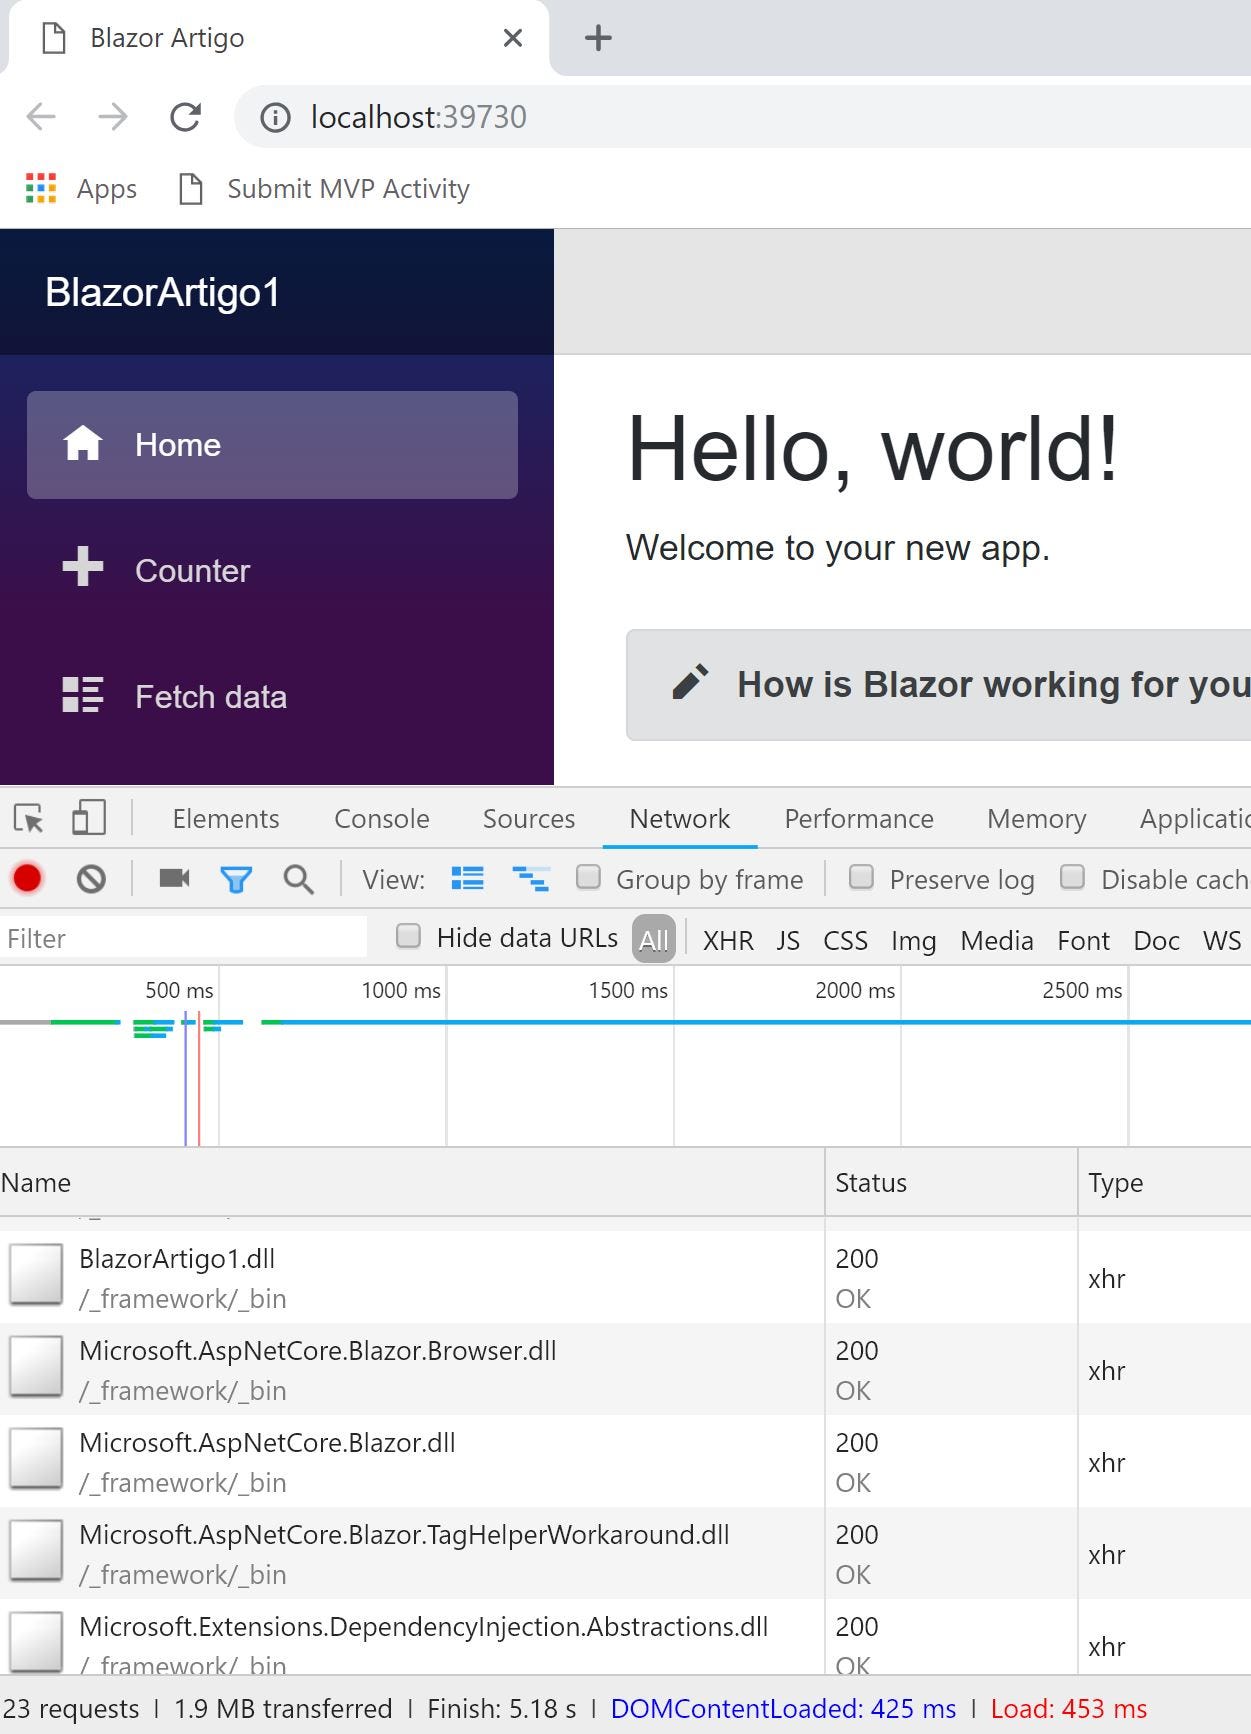
Task: Click How is Blazor working survey banner
Action: 938,685
